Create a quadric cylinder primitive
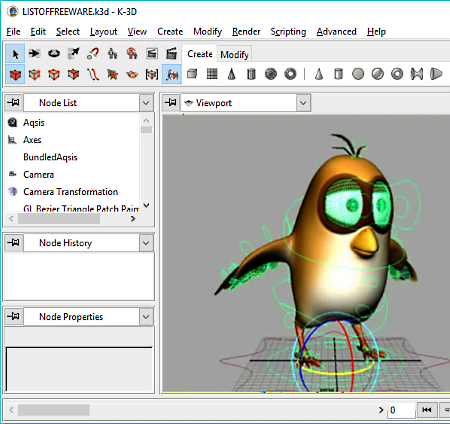The image size is (450, 424). coord(338,74)
